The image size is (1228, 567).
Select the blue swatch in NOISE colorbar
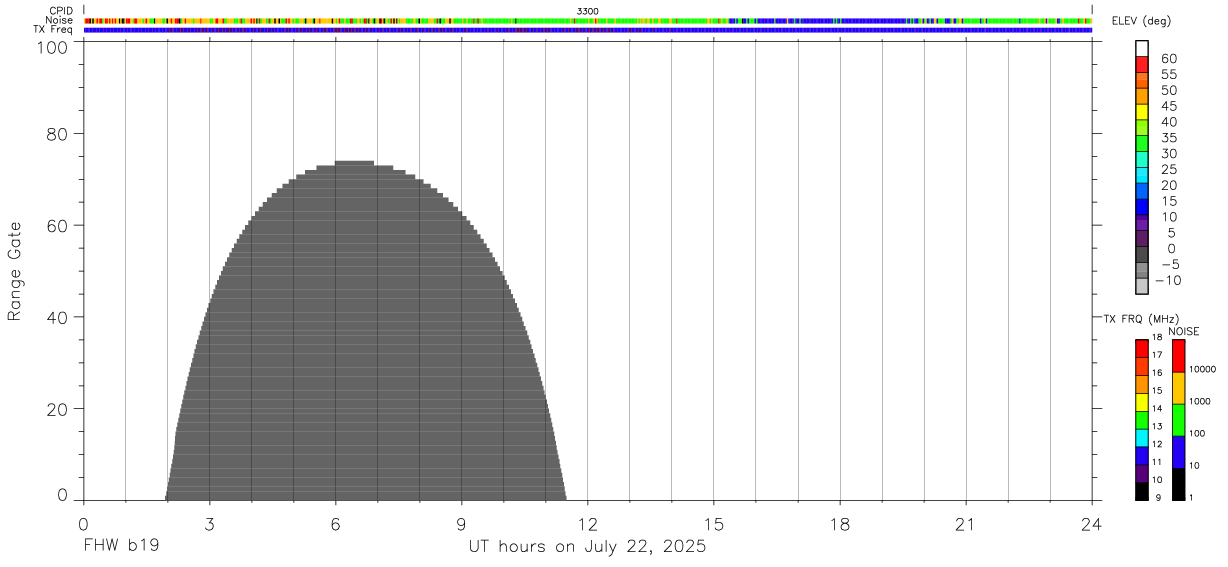pyautogui.click(x=1179, y=452)
